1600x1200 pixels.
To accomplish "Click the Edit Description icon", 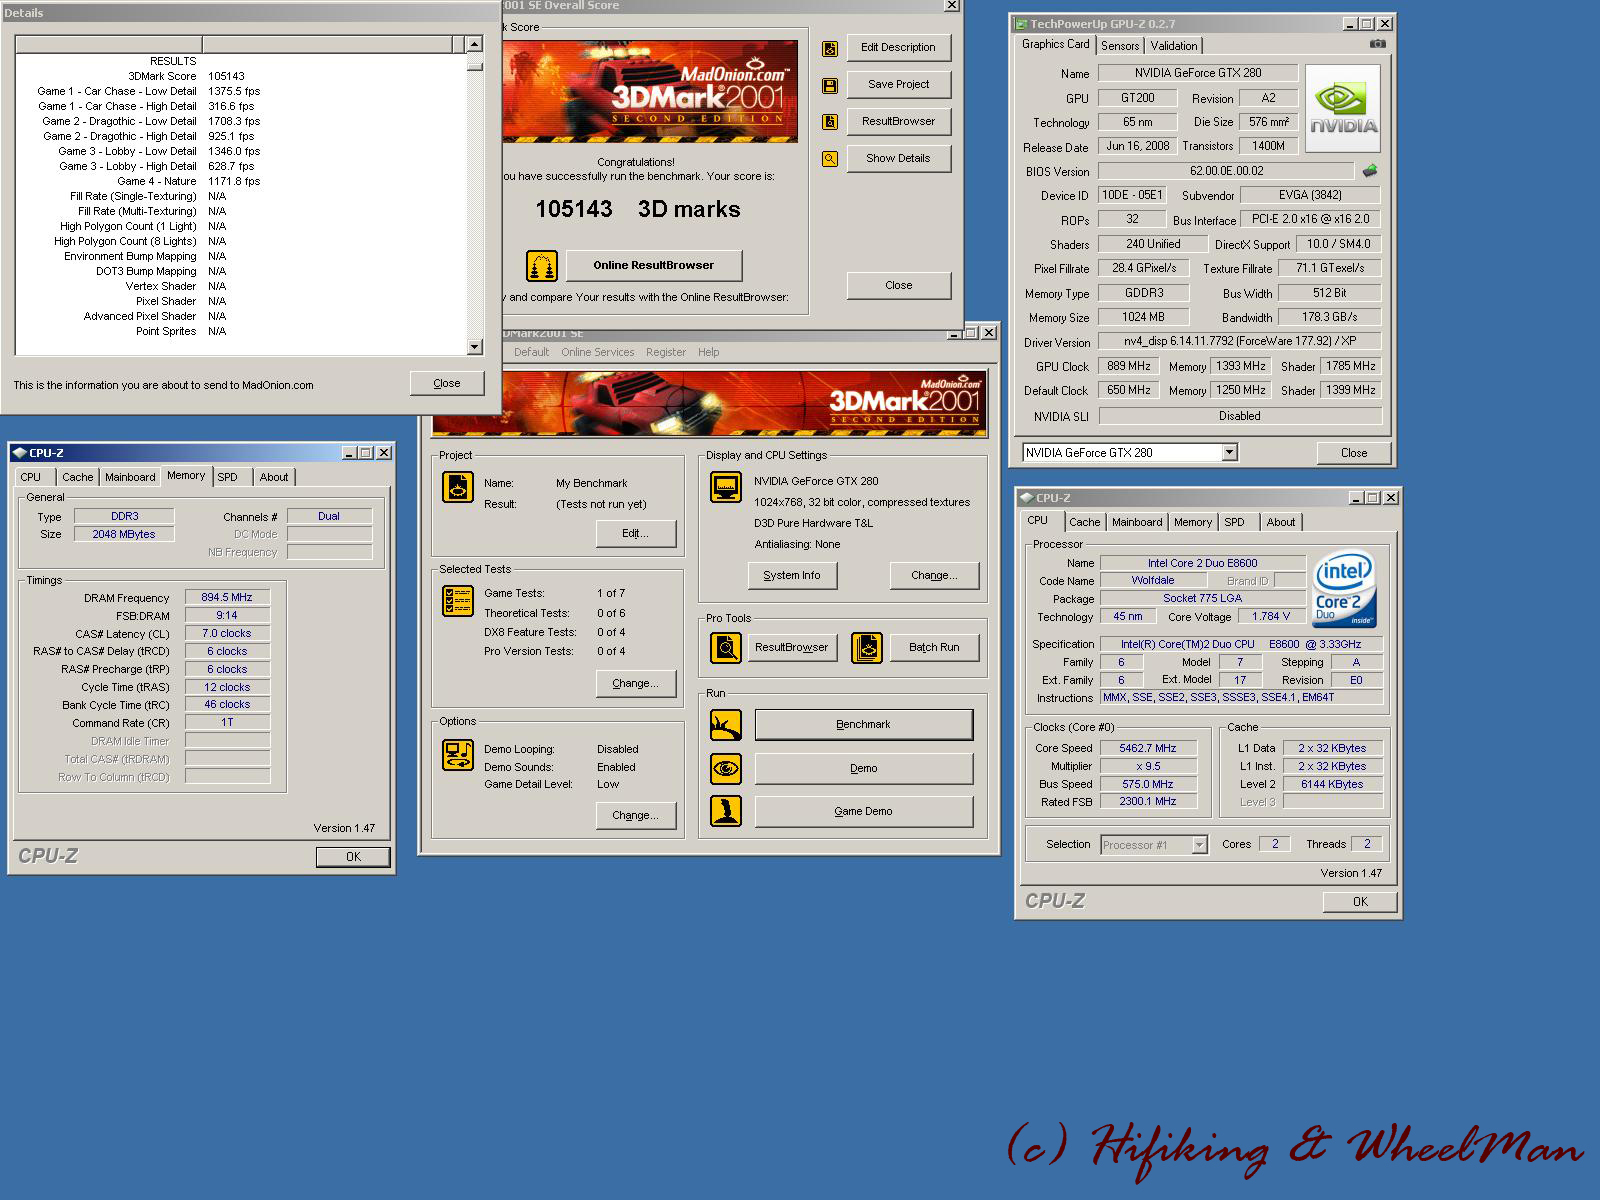I will (830, 48).
